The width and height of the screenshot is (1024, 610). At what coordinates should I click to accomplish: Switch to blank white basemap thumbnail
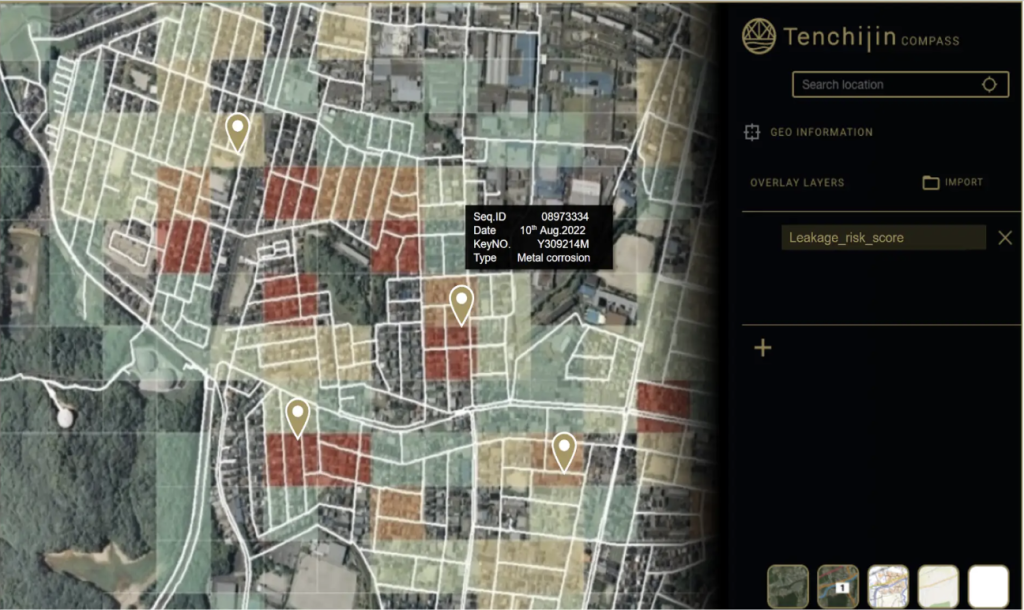point(988,586)
